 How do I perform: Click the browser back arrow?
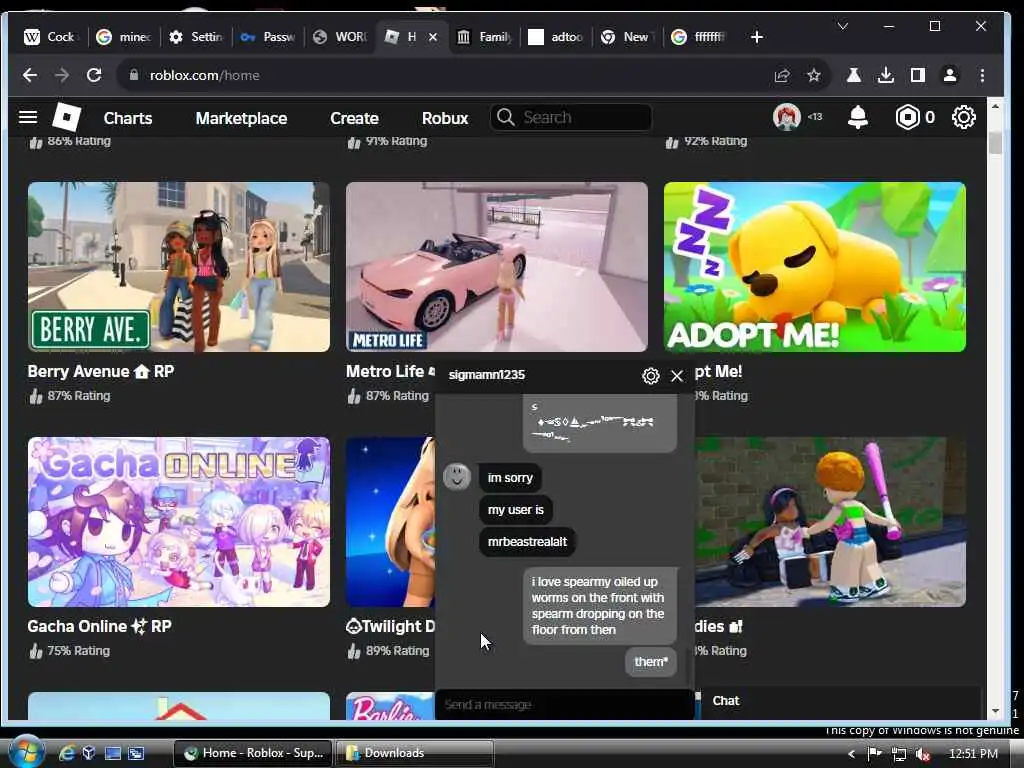point(30,75)
